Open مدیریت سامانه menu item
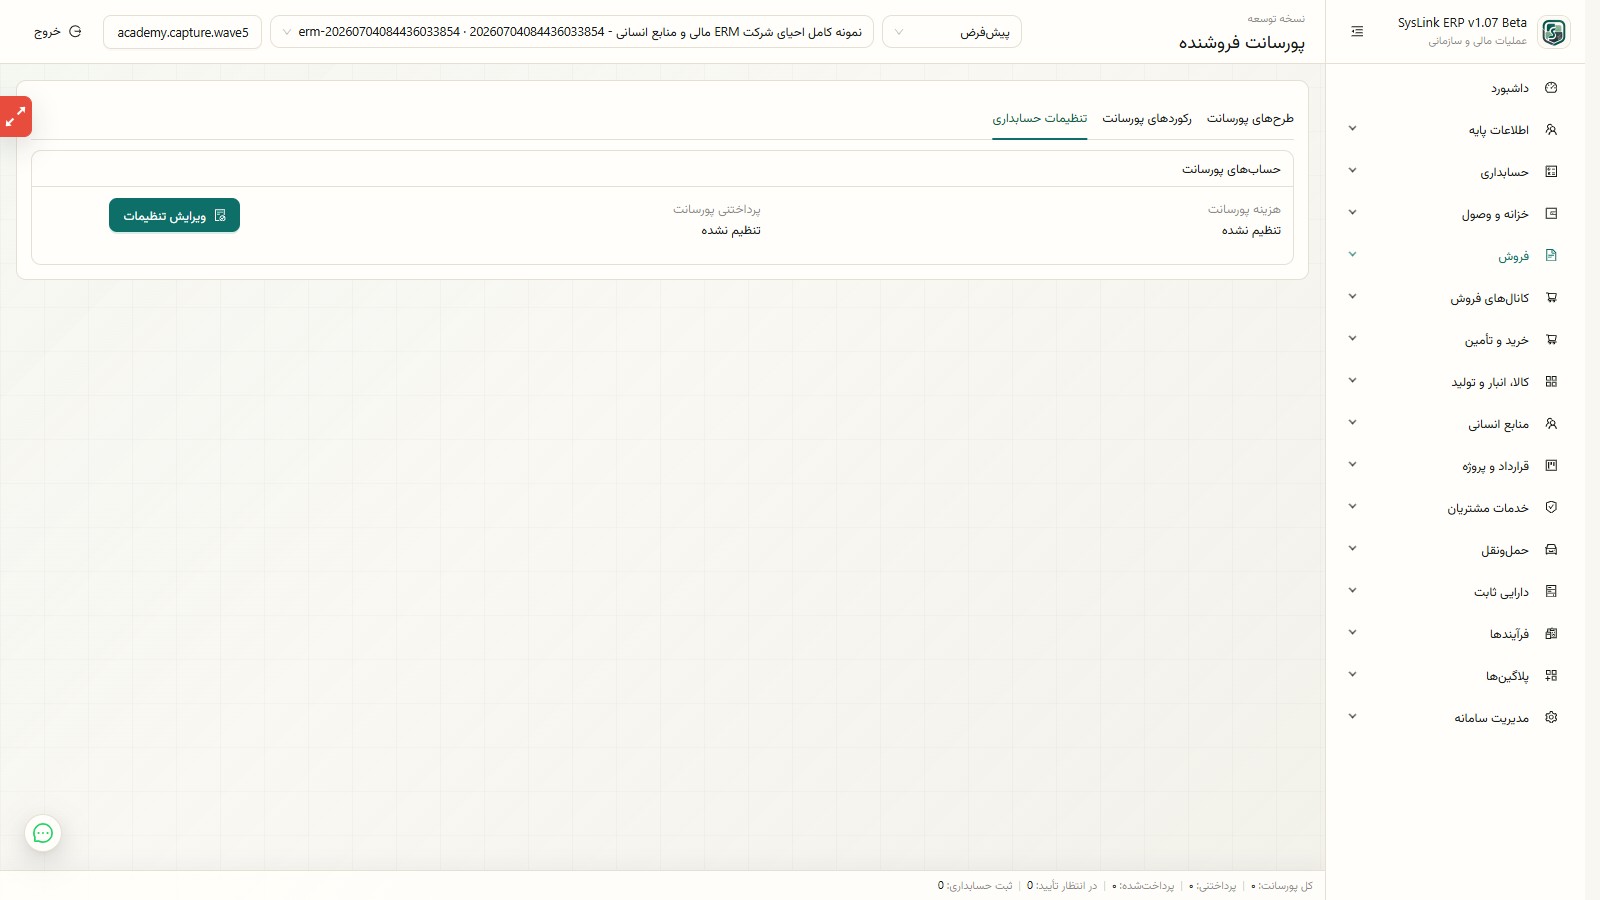The height and width of the screenshot is (900, 1600). click(1492, 719)
